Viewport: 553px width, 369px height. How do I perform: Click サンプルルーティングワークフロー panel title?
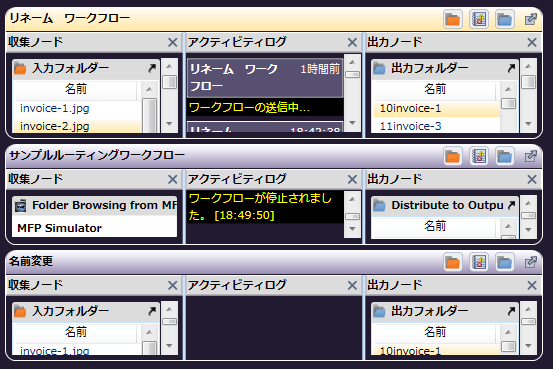[x=97, y=155]
